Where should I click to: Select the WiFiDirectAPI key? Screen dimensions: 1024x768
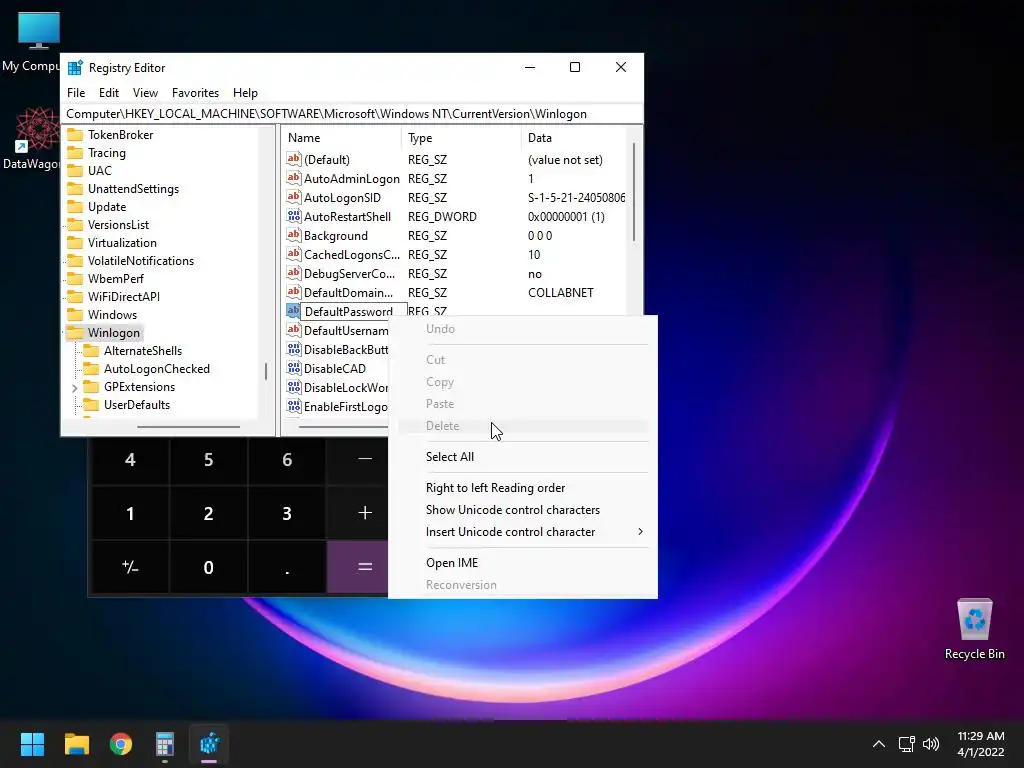[x=123, y=296]
